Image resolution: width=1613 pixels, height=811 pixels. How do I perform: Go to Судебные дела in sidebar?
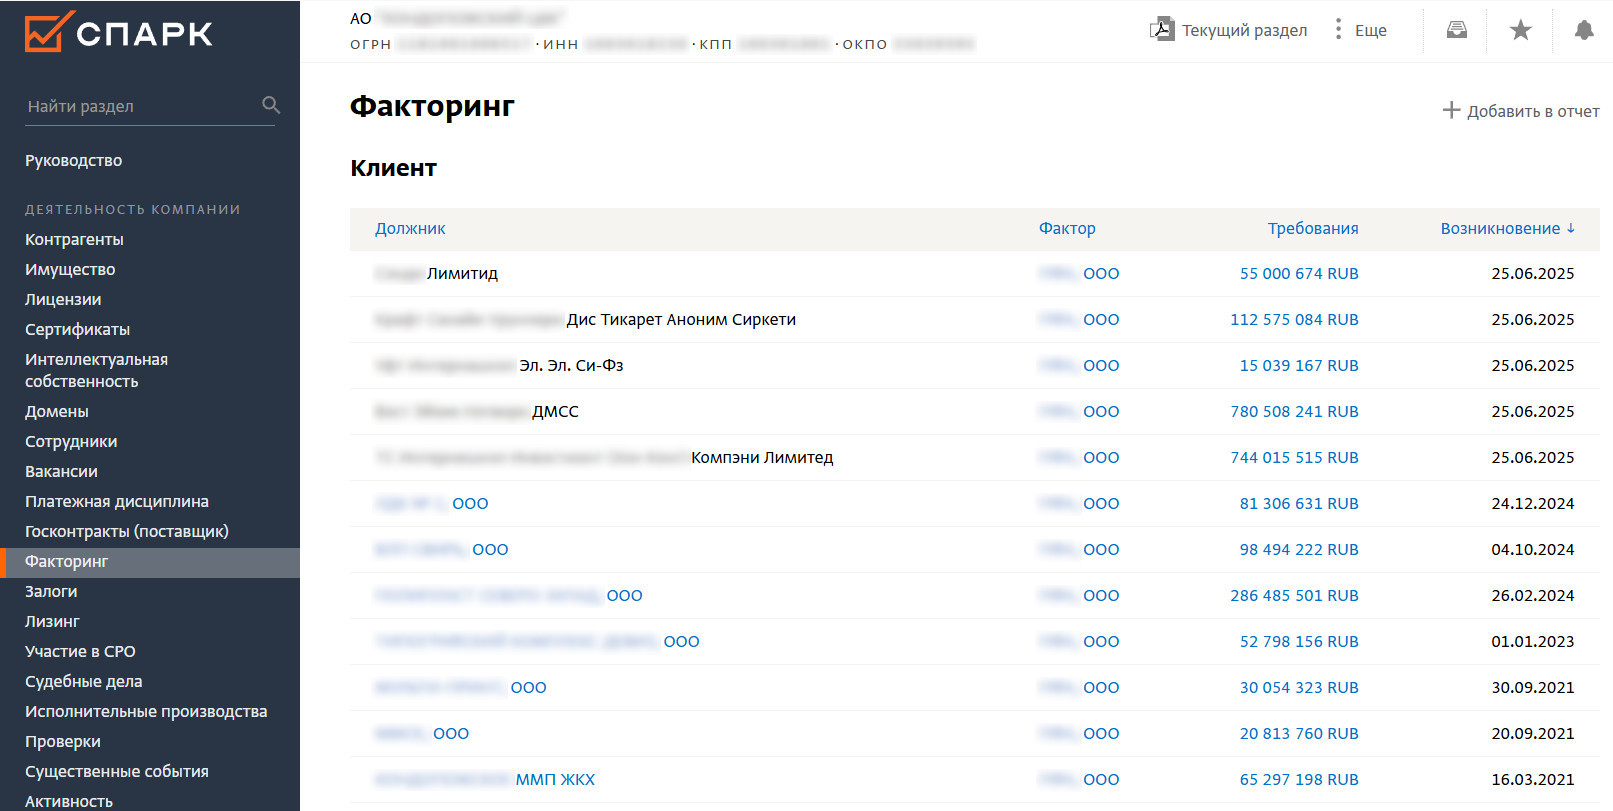[x=84, y=682]
